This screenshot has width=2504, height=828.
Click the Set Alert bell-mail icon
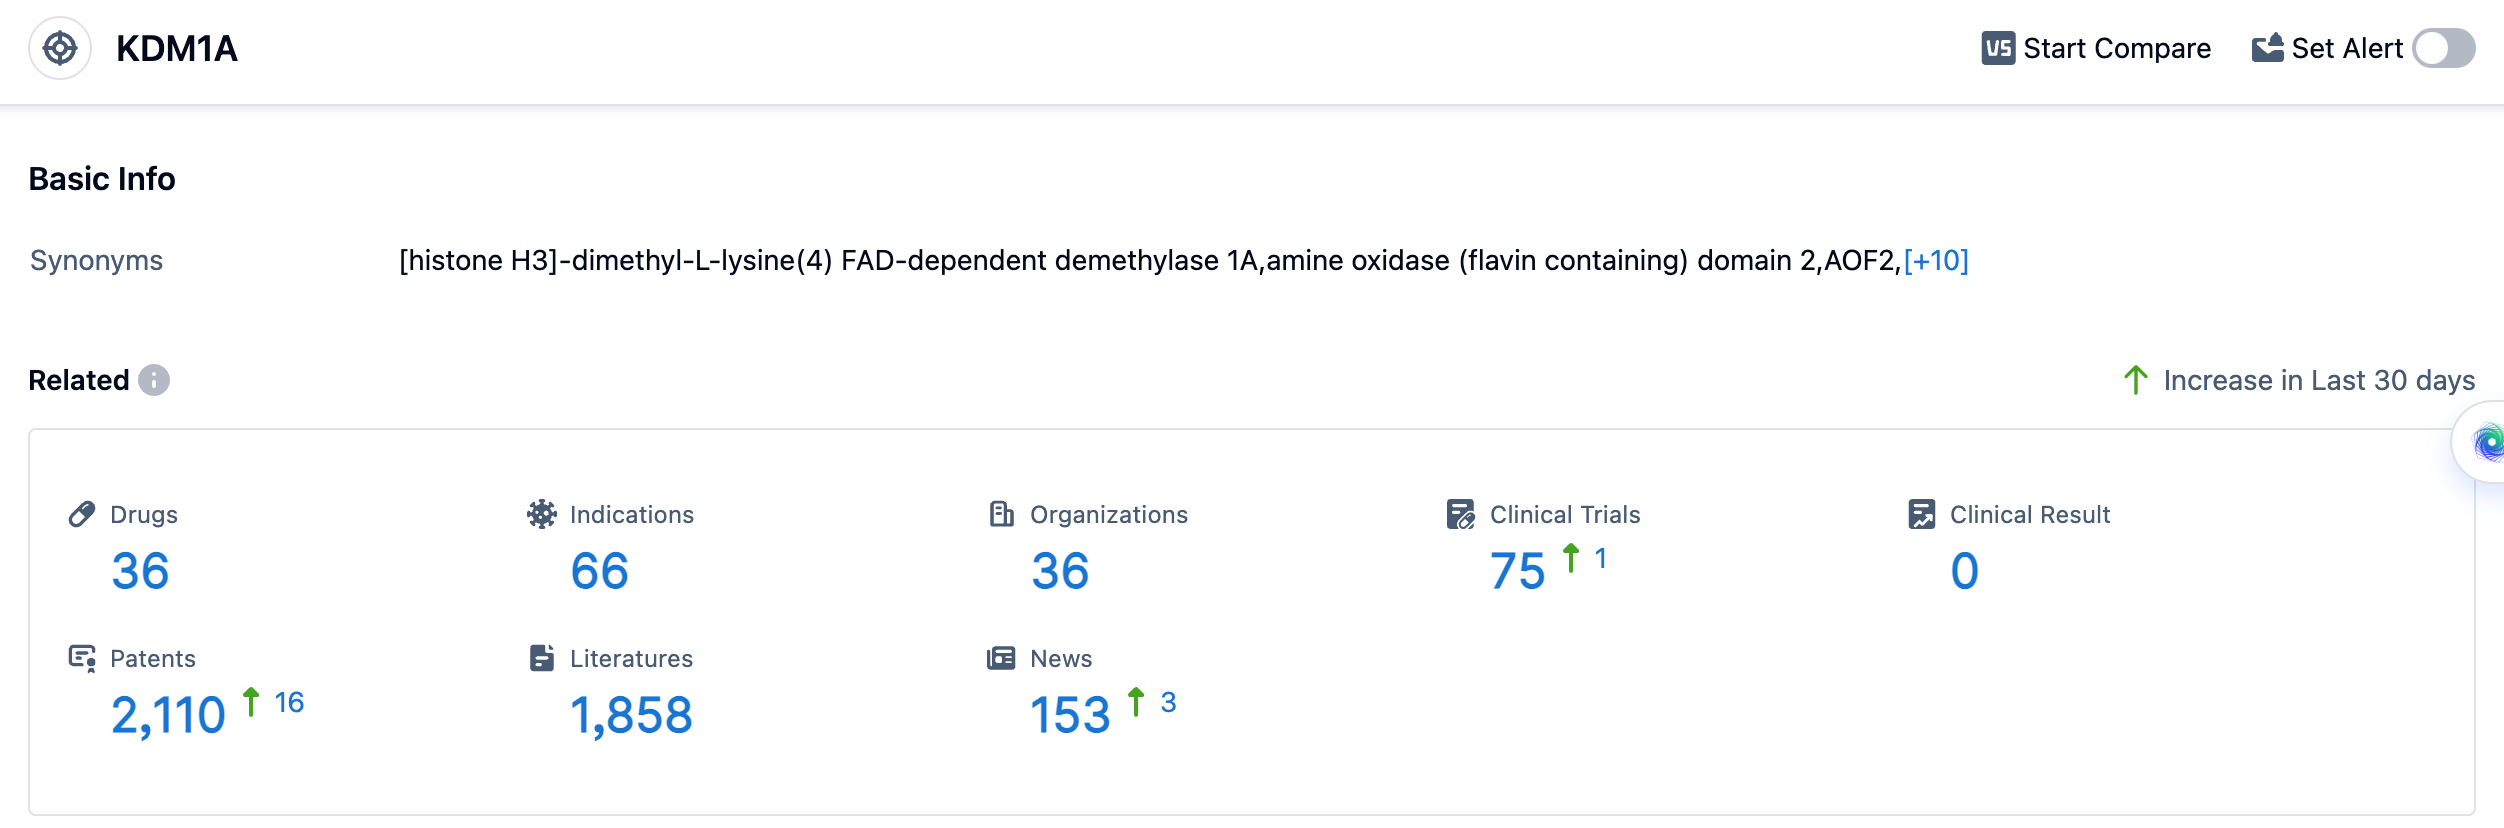click(2267, 48)
